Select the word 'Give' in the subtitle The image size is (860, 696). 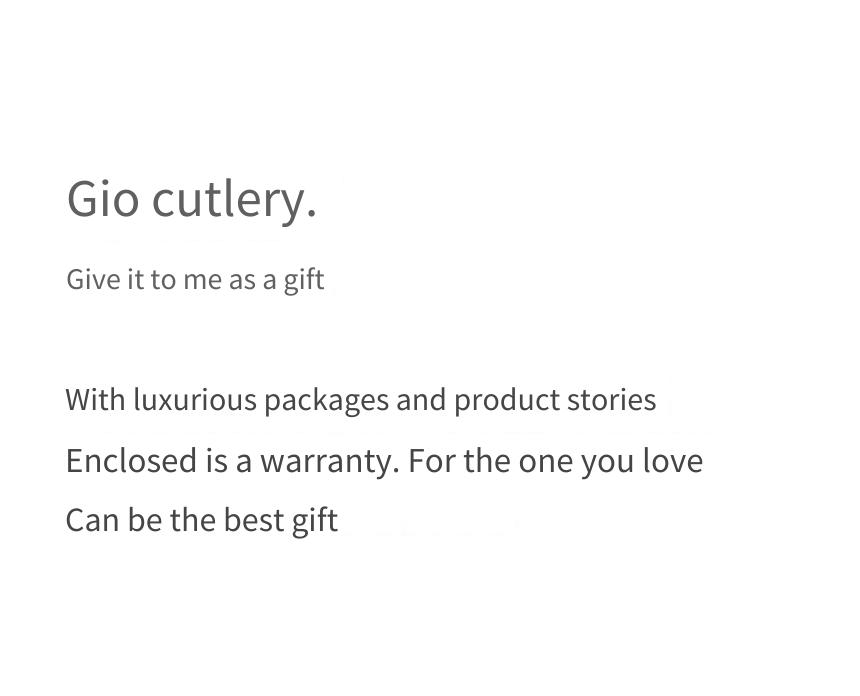tap(93, 279)
